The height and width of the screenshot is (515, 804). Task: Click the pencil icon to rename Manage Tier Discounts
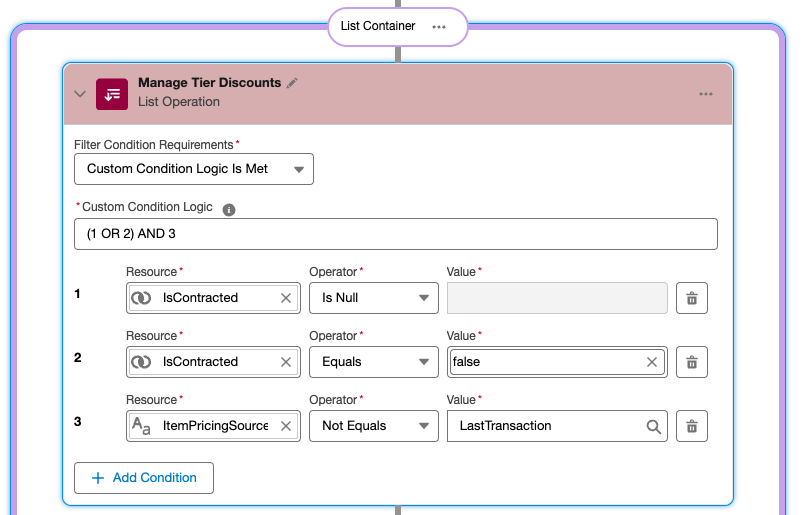[292, 84]
